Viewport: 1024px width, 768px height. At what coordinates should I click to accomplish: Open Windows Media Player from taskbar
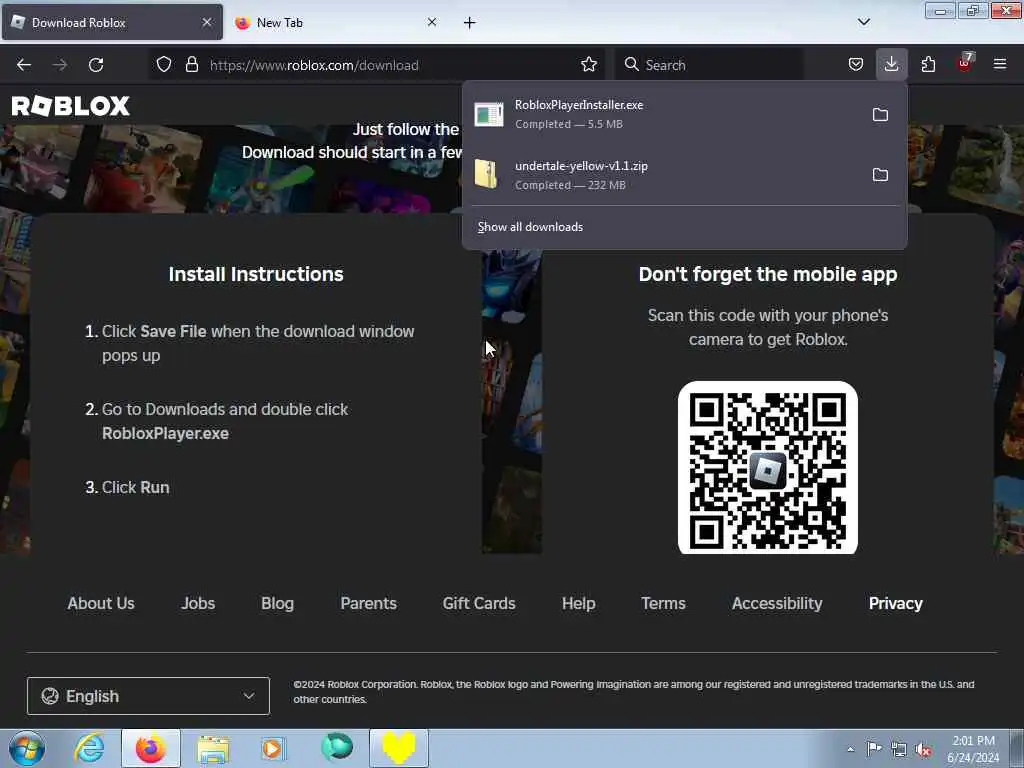click(273, 748)
